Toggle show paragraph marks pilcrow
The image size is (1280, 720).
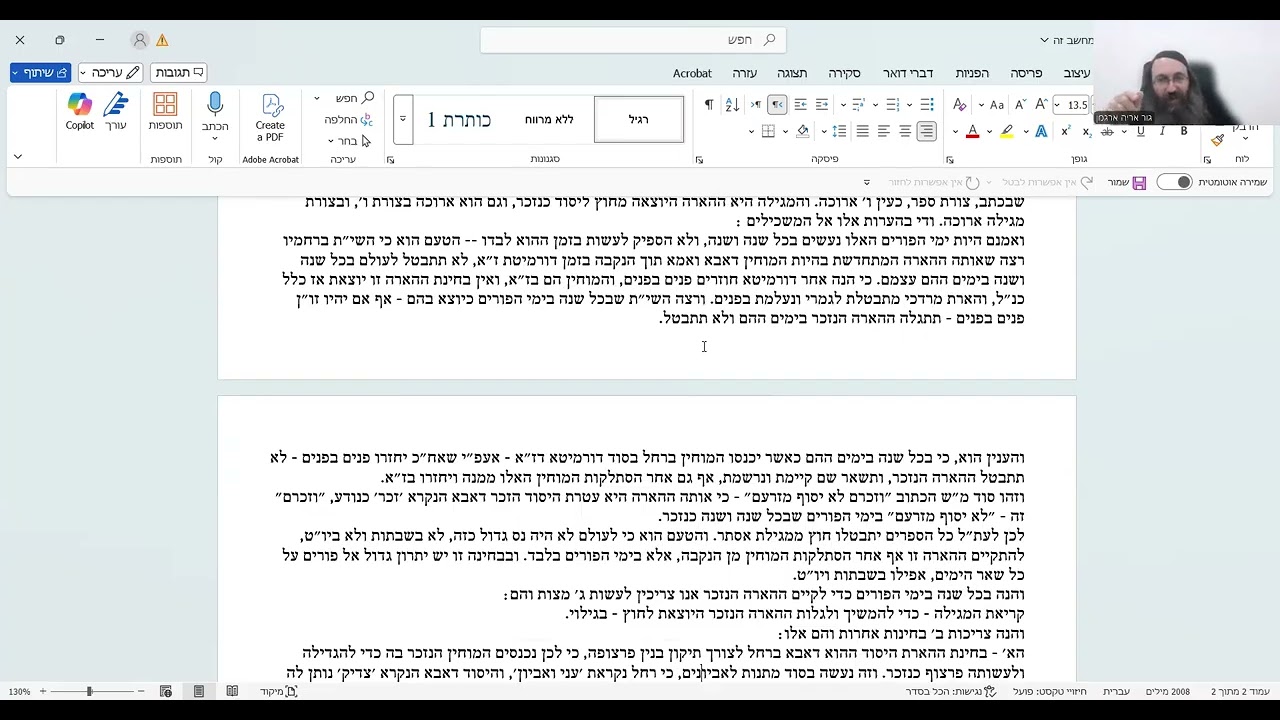point(708,105)
